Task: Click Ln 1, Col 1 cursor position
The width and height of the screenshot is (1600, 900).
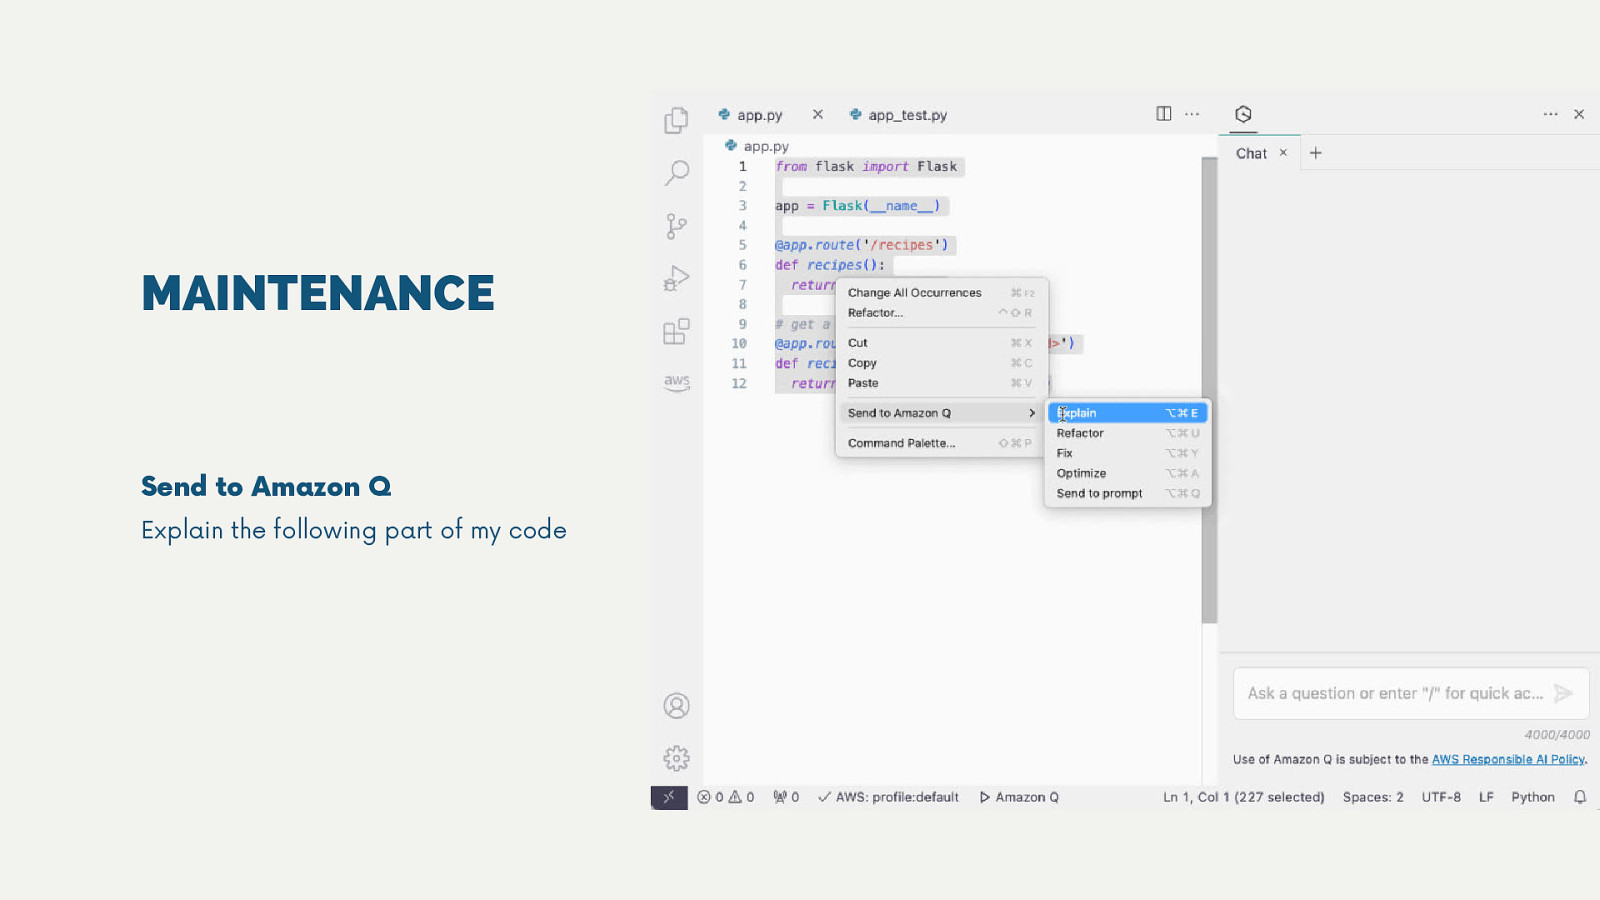Action: pos(1243,797)
